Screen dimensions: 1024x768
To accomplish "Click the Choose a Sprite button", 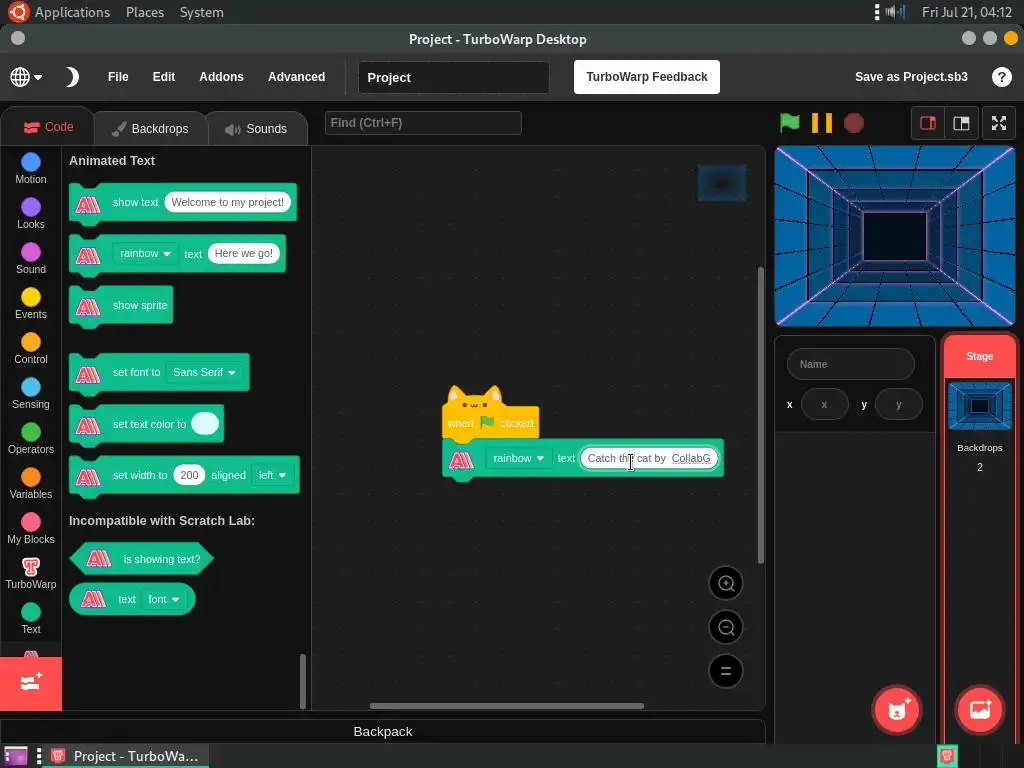I will point(897,710).
